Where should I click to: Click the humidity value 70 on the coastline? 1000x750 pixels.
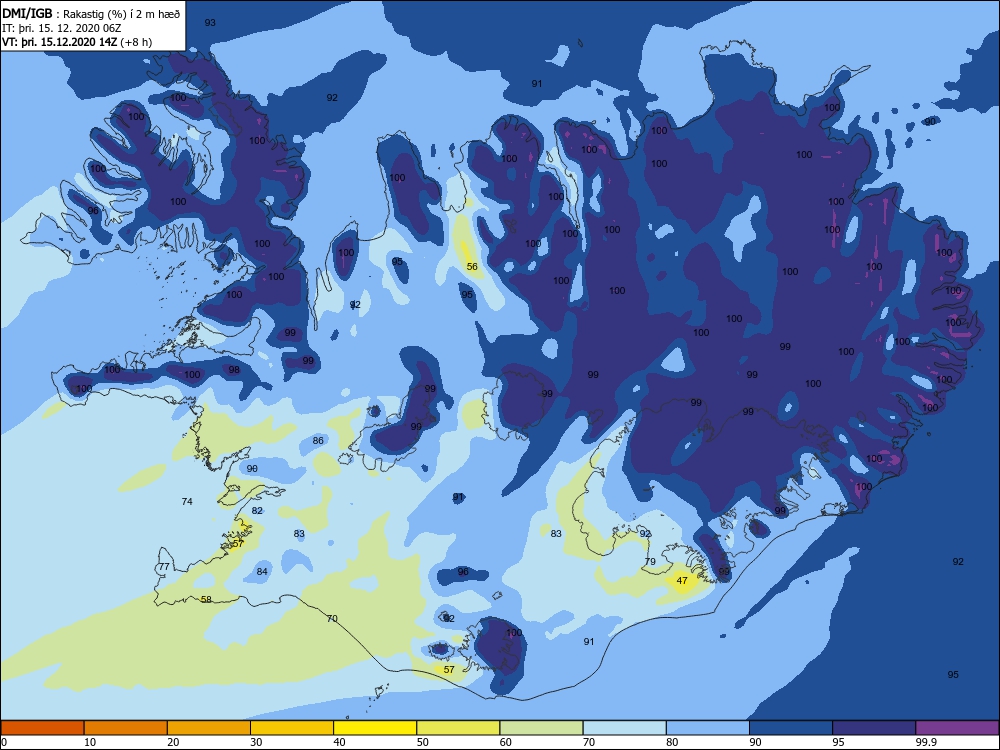click(332, 618)
